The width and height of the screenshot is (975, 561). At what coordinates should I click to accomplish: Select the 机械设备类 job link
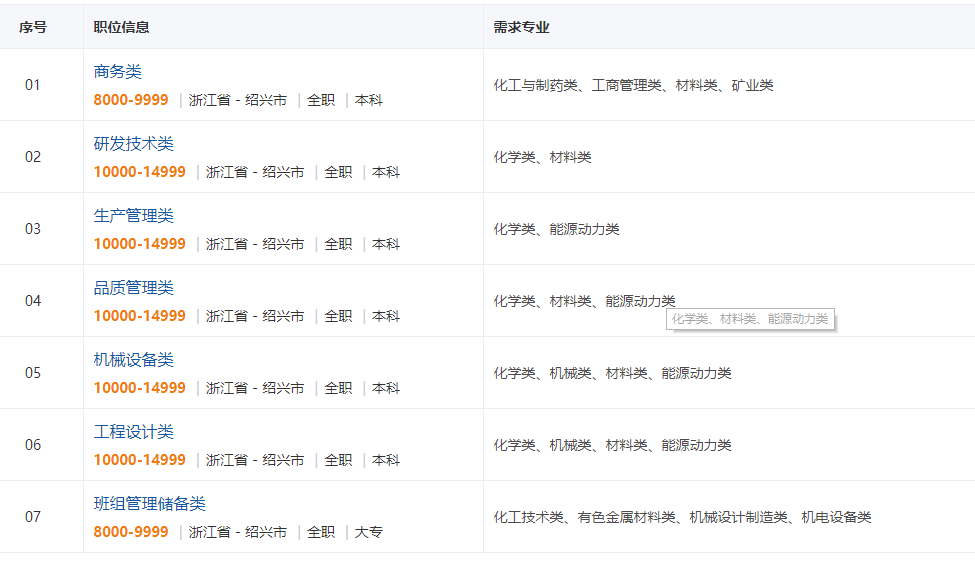click(x=134, y=360)
